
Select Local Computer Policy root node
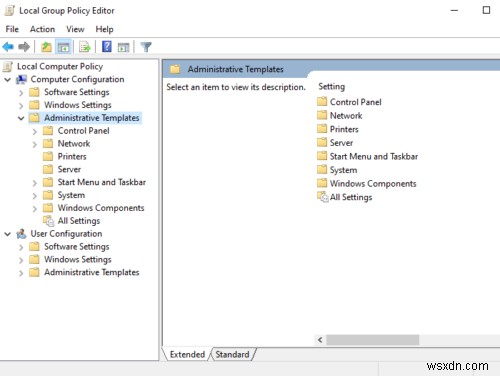click(60, 66)
